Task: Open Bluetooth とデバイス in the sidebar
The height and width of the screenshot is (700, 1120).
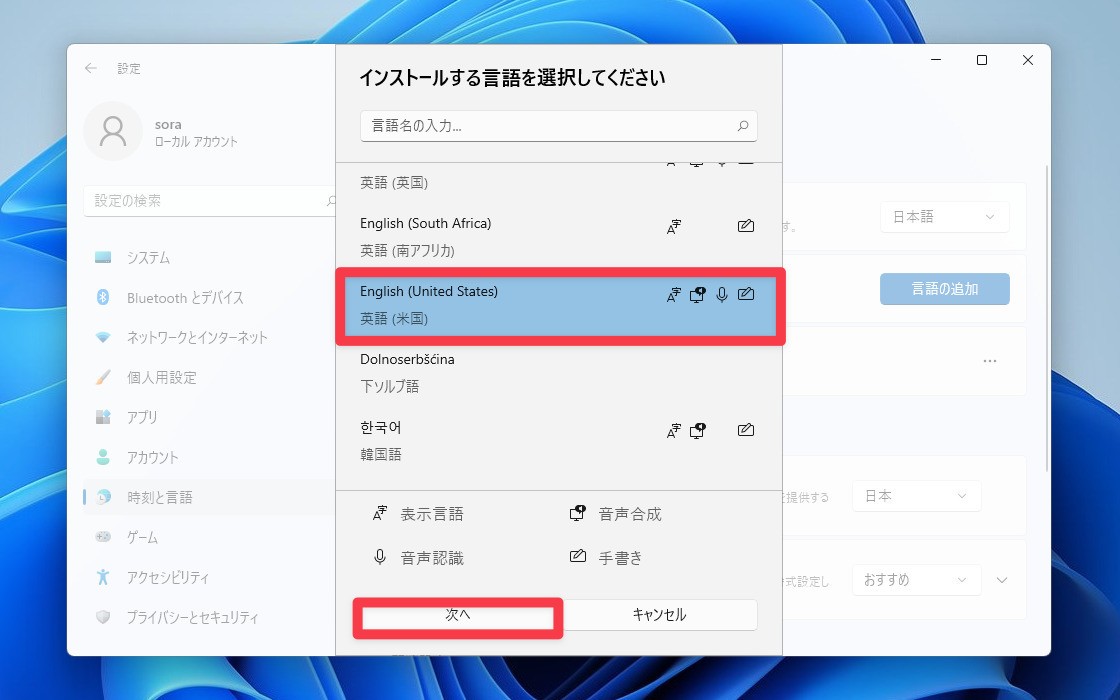Action: pos(207,298)
